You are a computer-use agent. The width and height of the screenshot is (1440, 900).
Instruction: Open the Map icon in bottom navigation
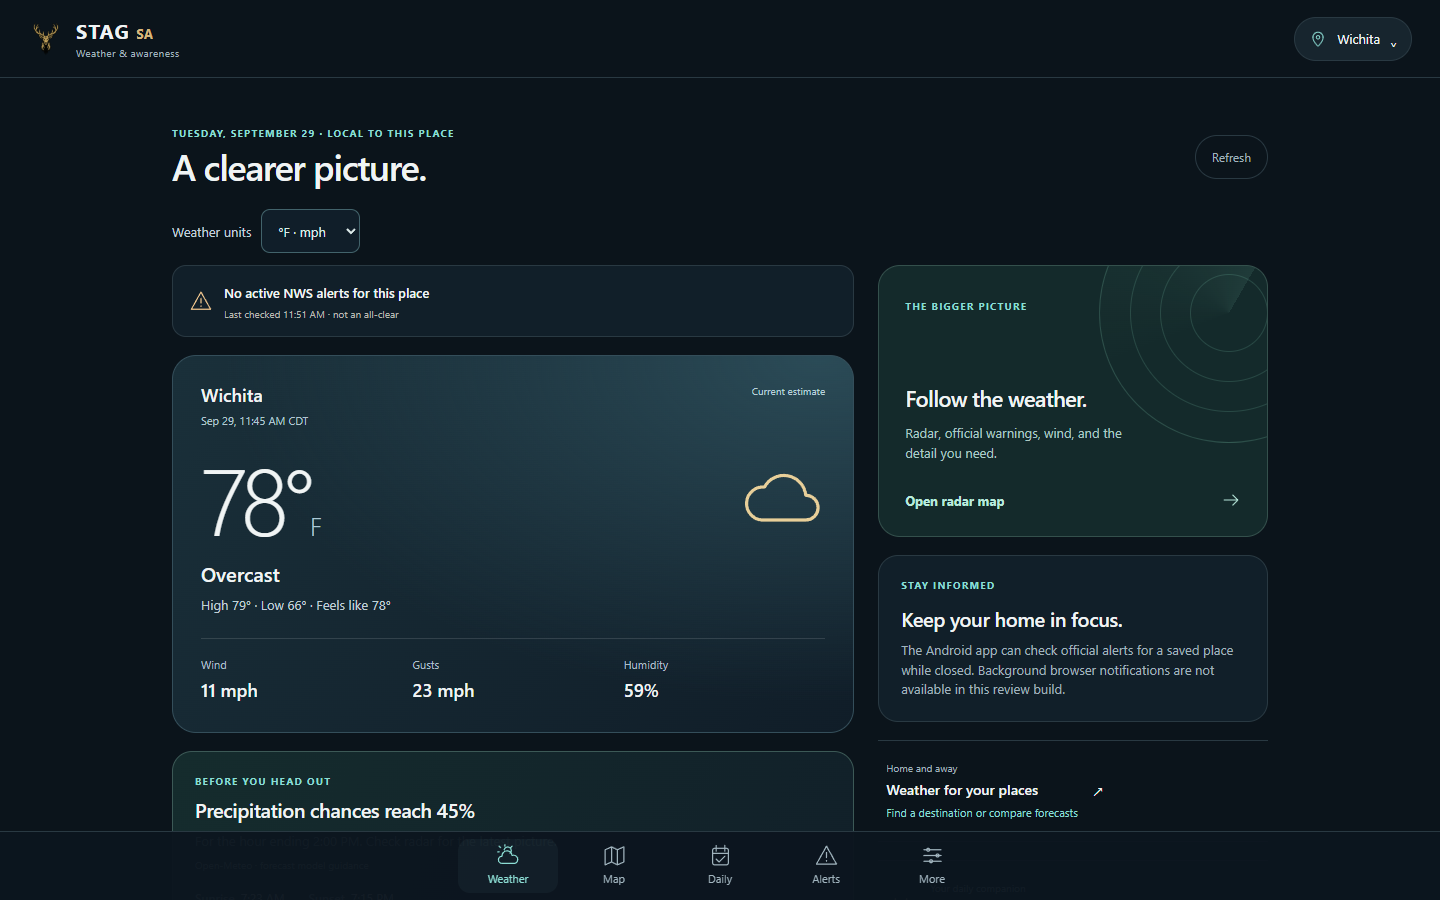[x=614, y=855]
